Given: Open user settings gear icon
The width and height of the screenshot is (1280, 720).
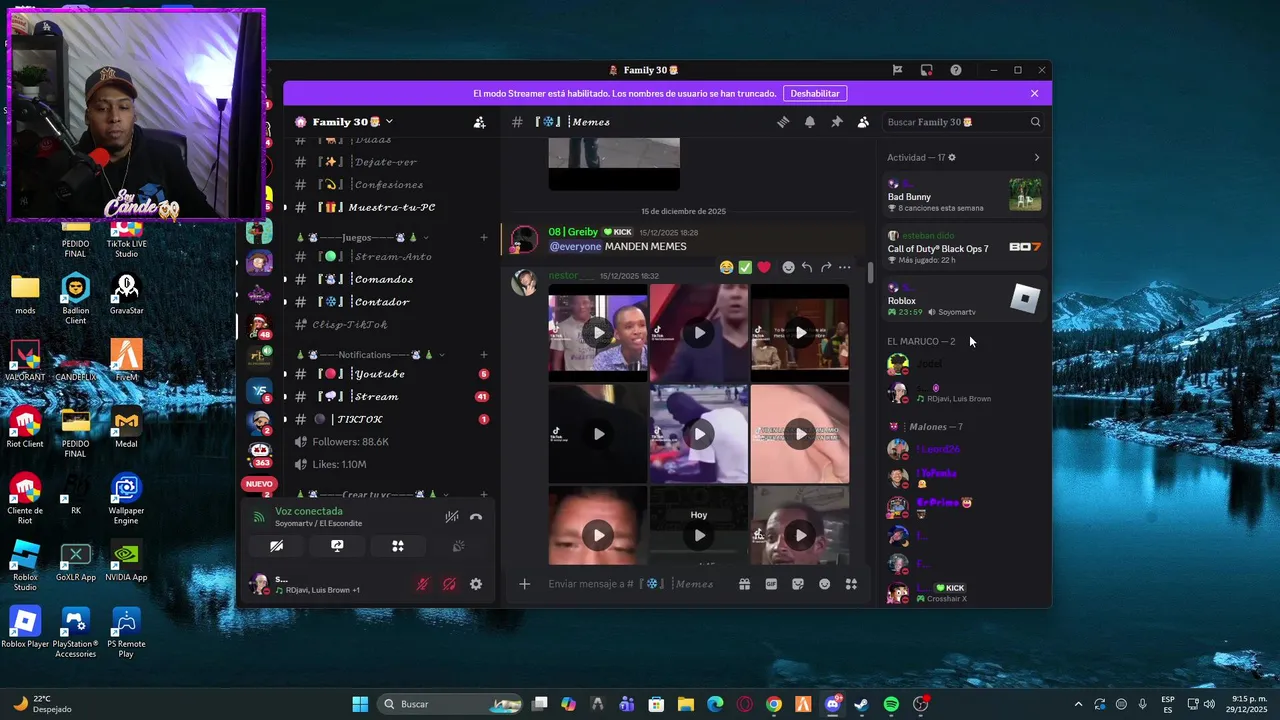Looking at the screenshot, I should tap(476, 584).
